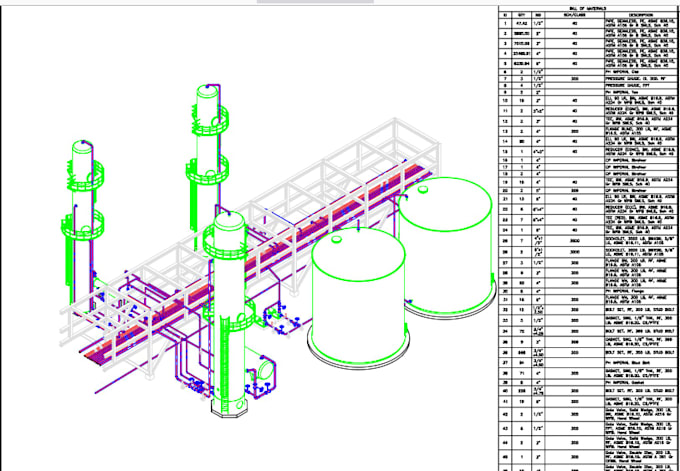Click the DESCRIPTION column header
680x471 pixels.
point(641,14)
